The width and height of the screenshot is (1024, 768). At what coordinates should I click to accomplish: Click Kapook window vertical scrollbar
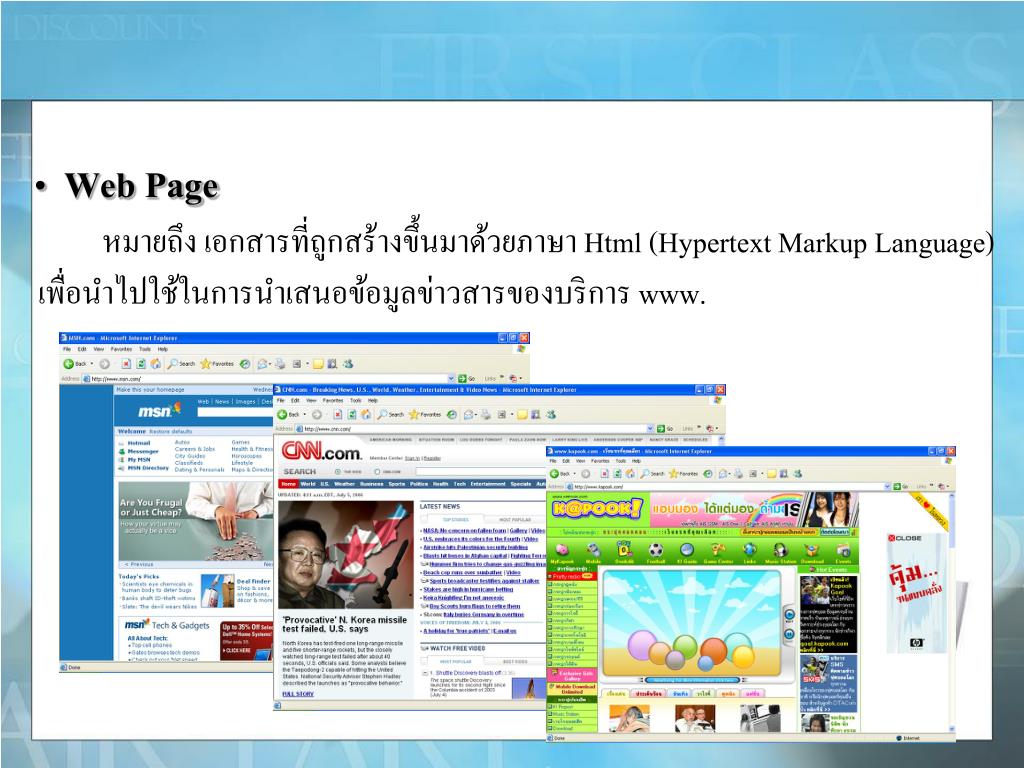(x=952, y=613)
